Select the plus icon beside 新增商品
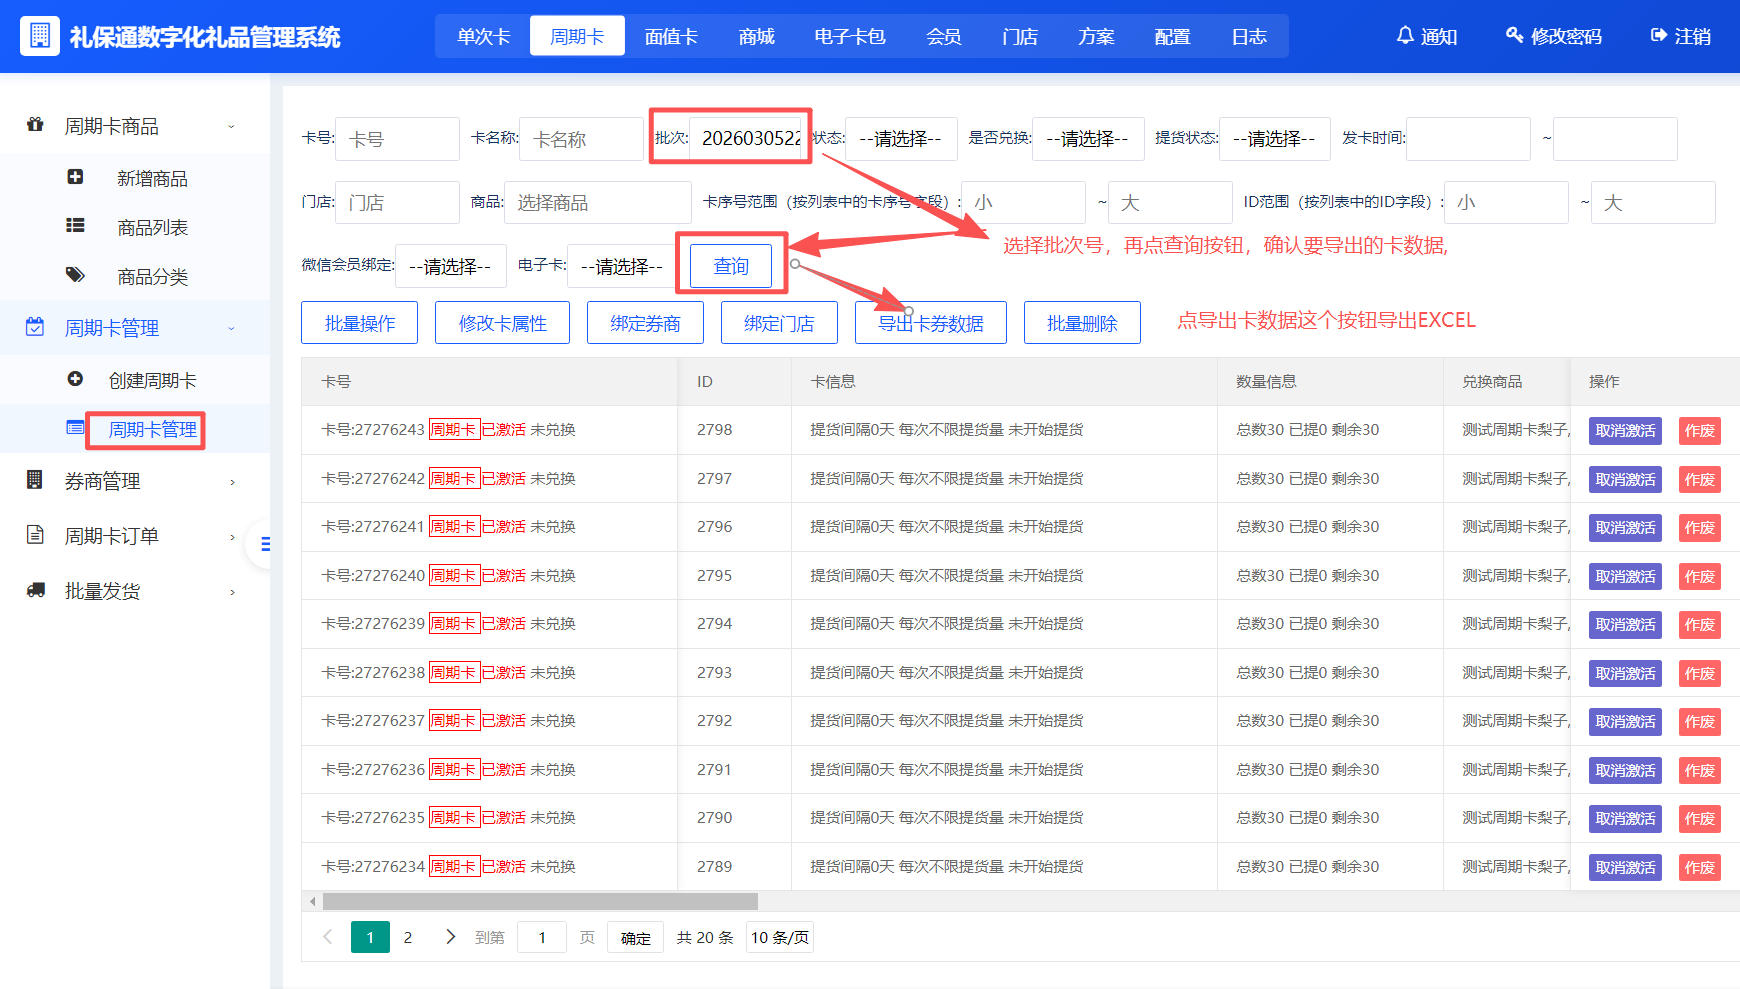This screenshot has height=989, width=1740. coord(76,177)
